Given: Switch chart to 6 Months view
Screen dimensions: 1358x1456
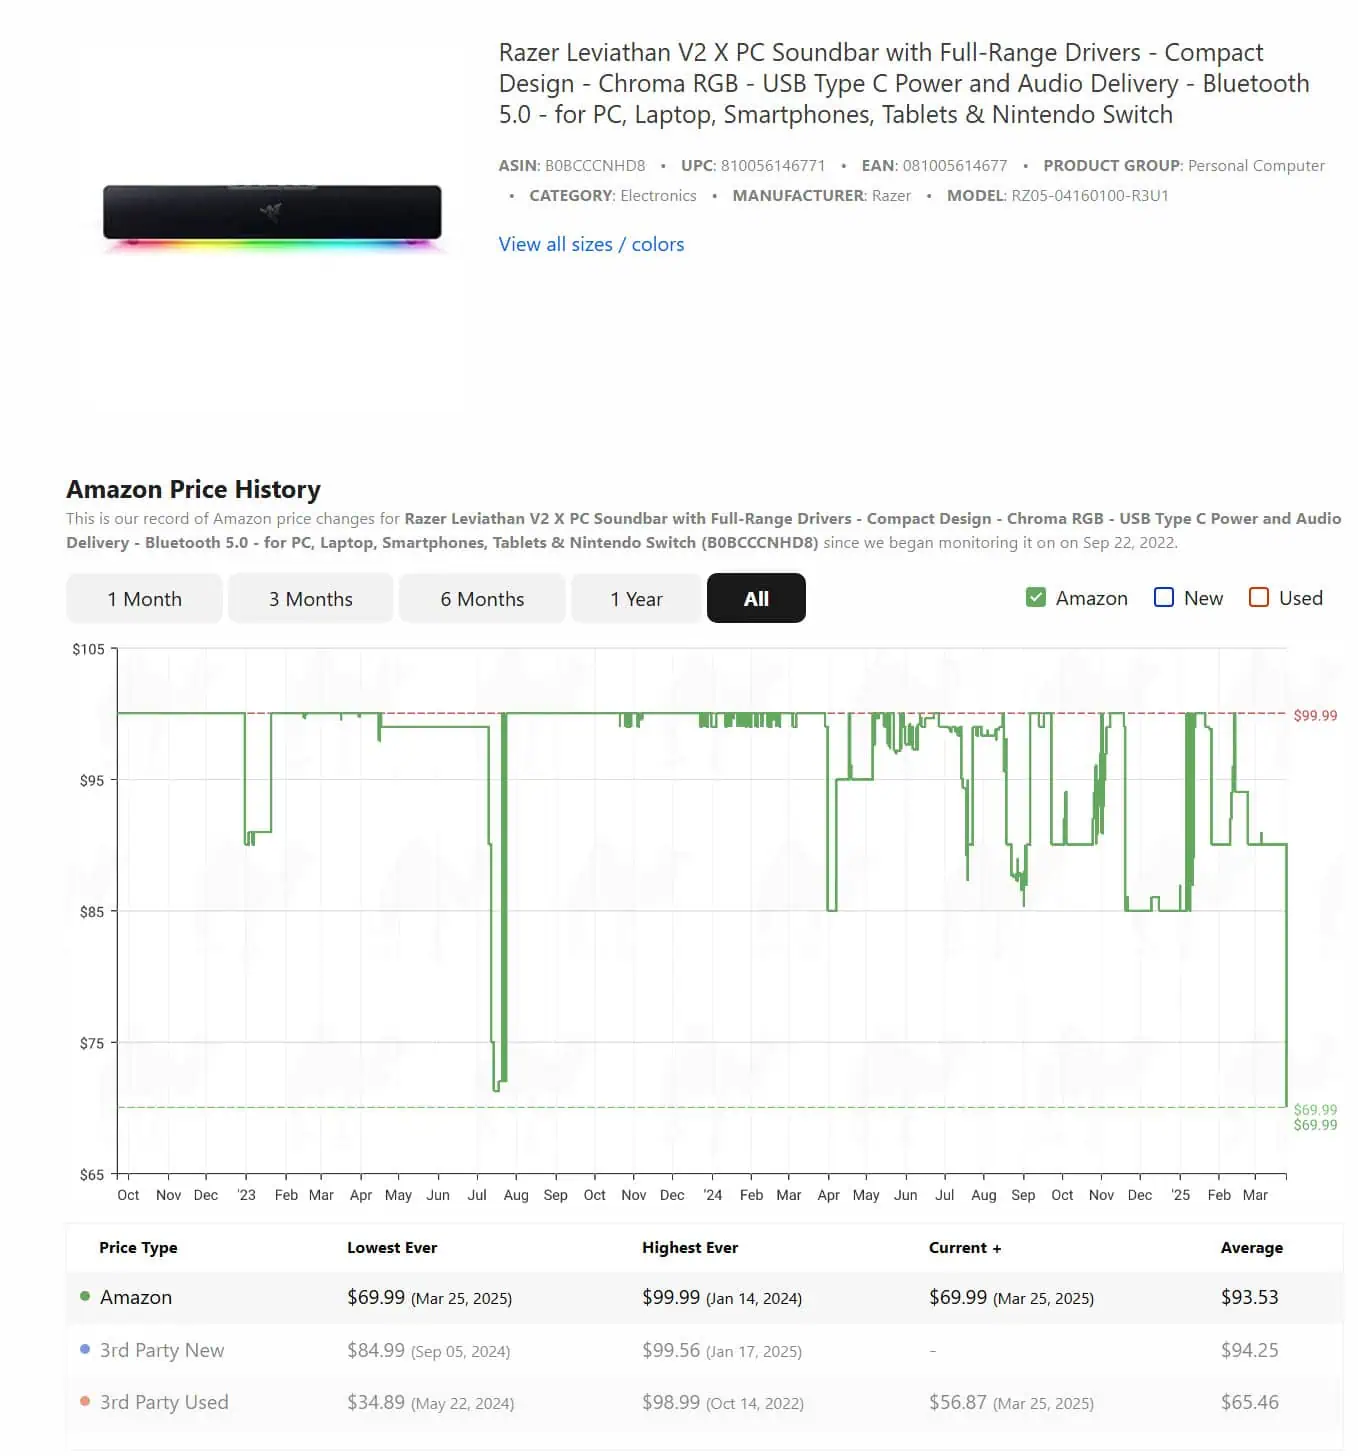Looking at the screenshot, I should tap(482, 598).
